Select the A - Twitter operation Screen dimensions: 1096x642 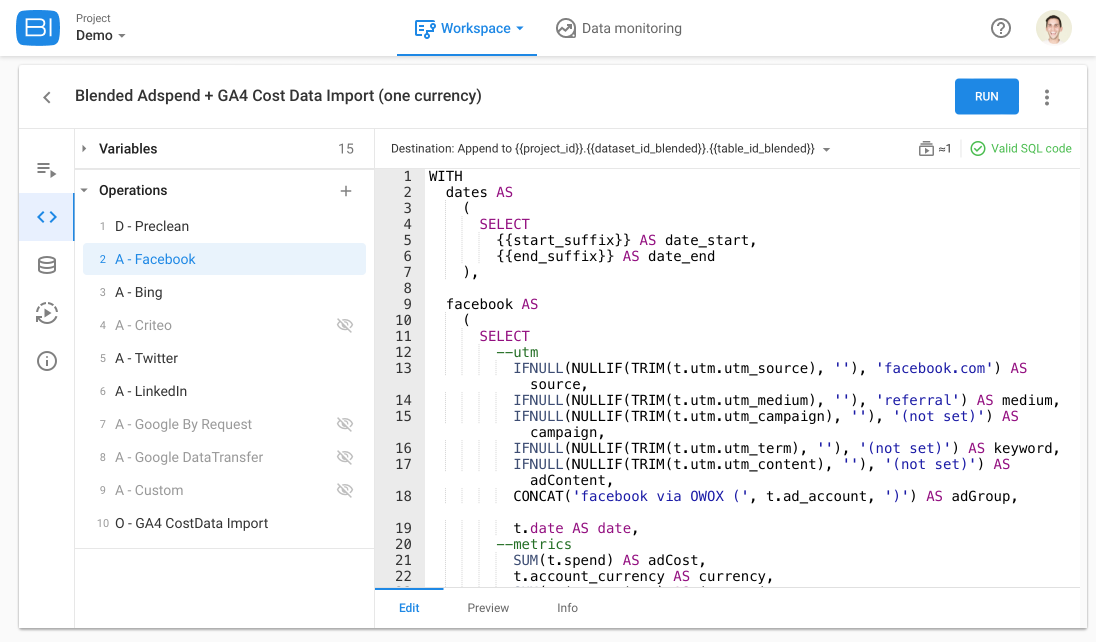224,358
